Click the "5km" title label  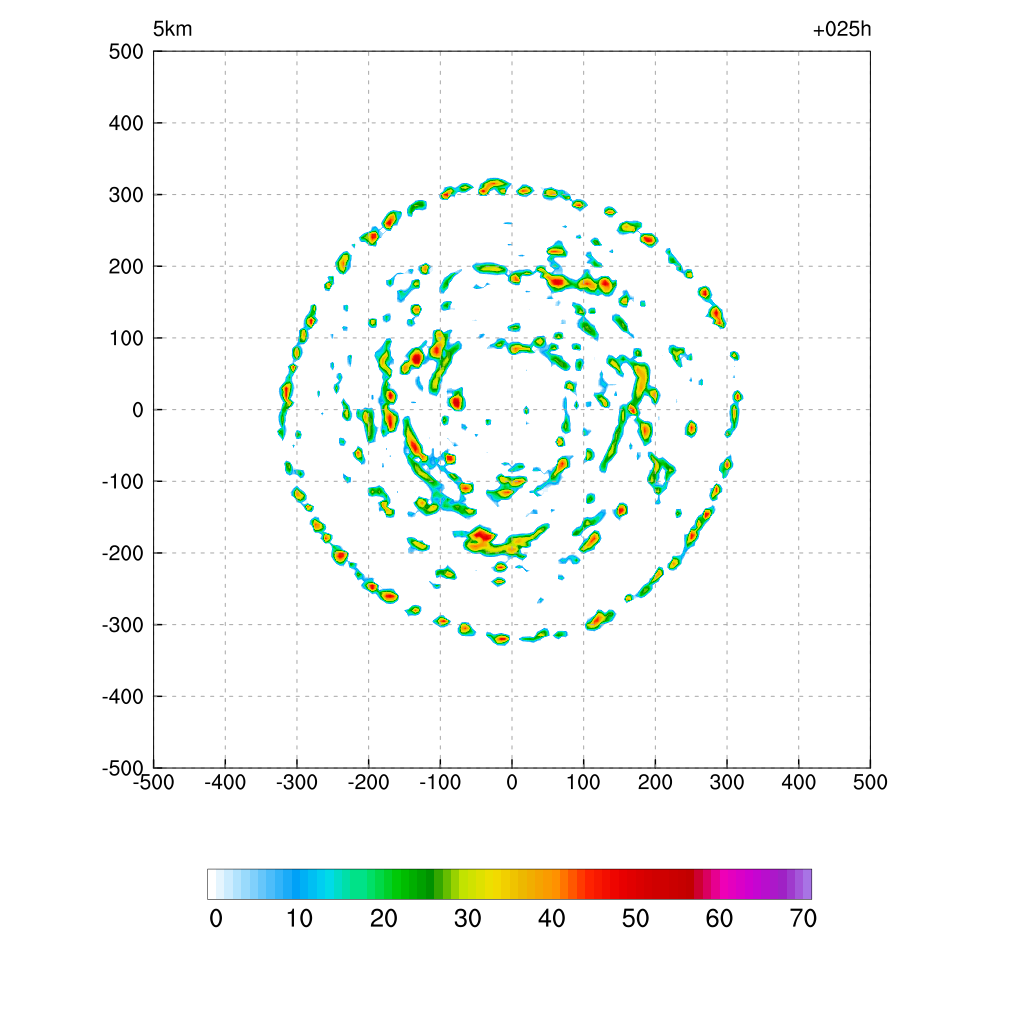point(172,29)
